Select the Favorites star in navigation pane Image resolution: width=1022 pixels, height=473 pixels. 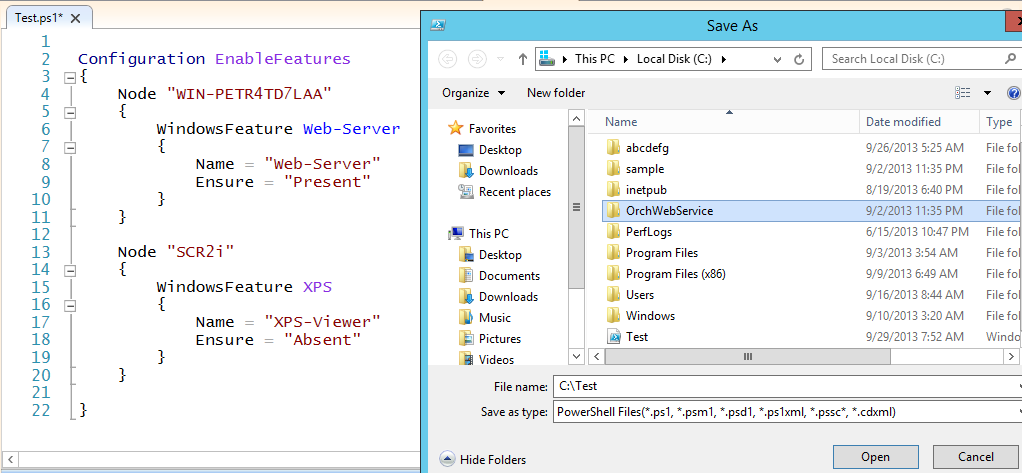pos(456,129)
